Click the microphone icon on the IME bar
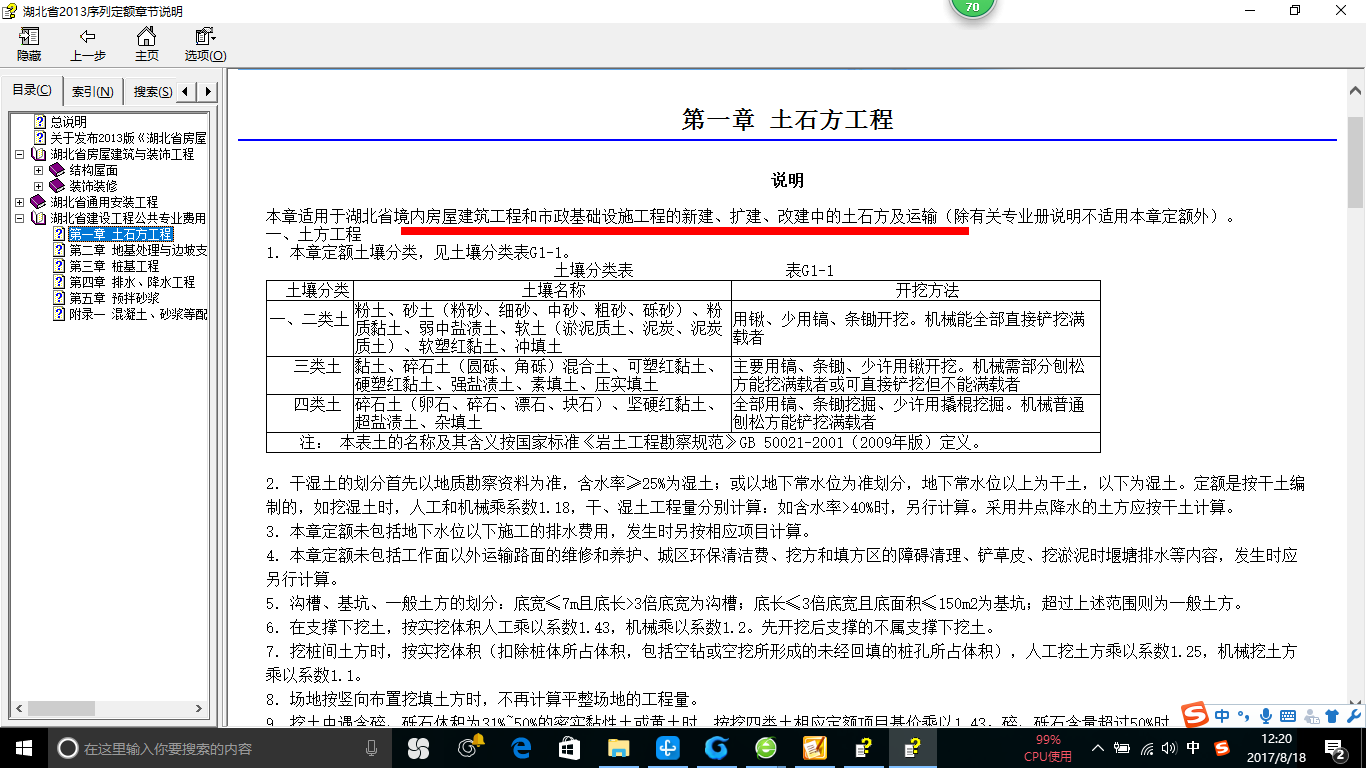1366x768 pixels. click(1265, 716)
